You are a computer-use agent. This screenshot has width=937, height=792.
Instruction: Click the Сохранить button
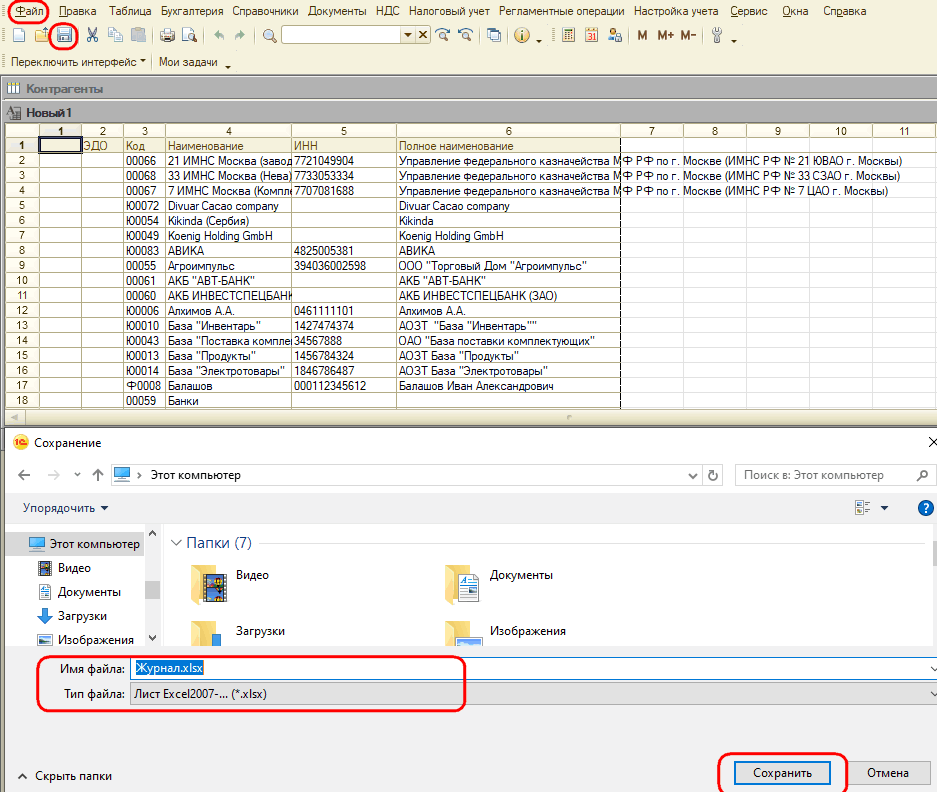782,773
